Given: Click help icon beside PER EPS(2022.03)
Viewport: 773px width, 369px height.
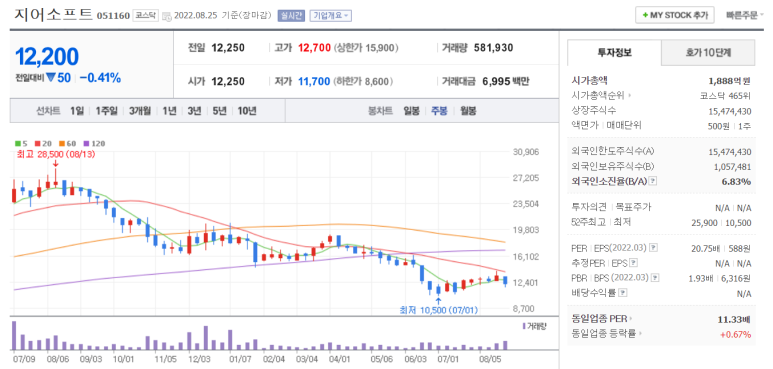Looking at the screenshot, I should [654, 247].
